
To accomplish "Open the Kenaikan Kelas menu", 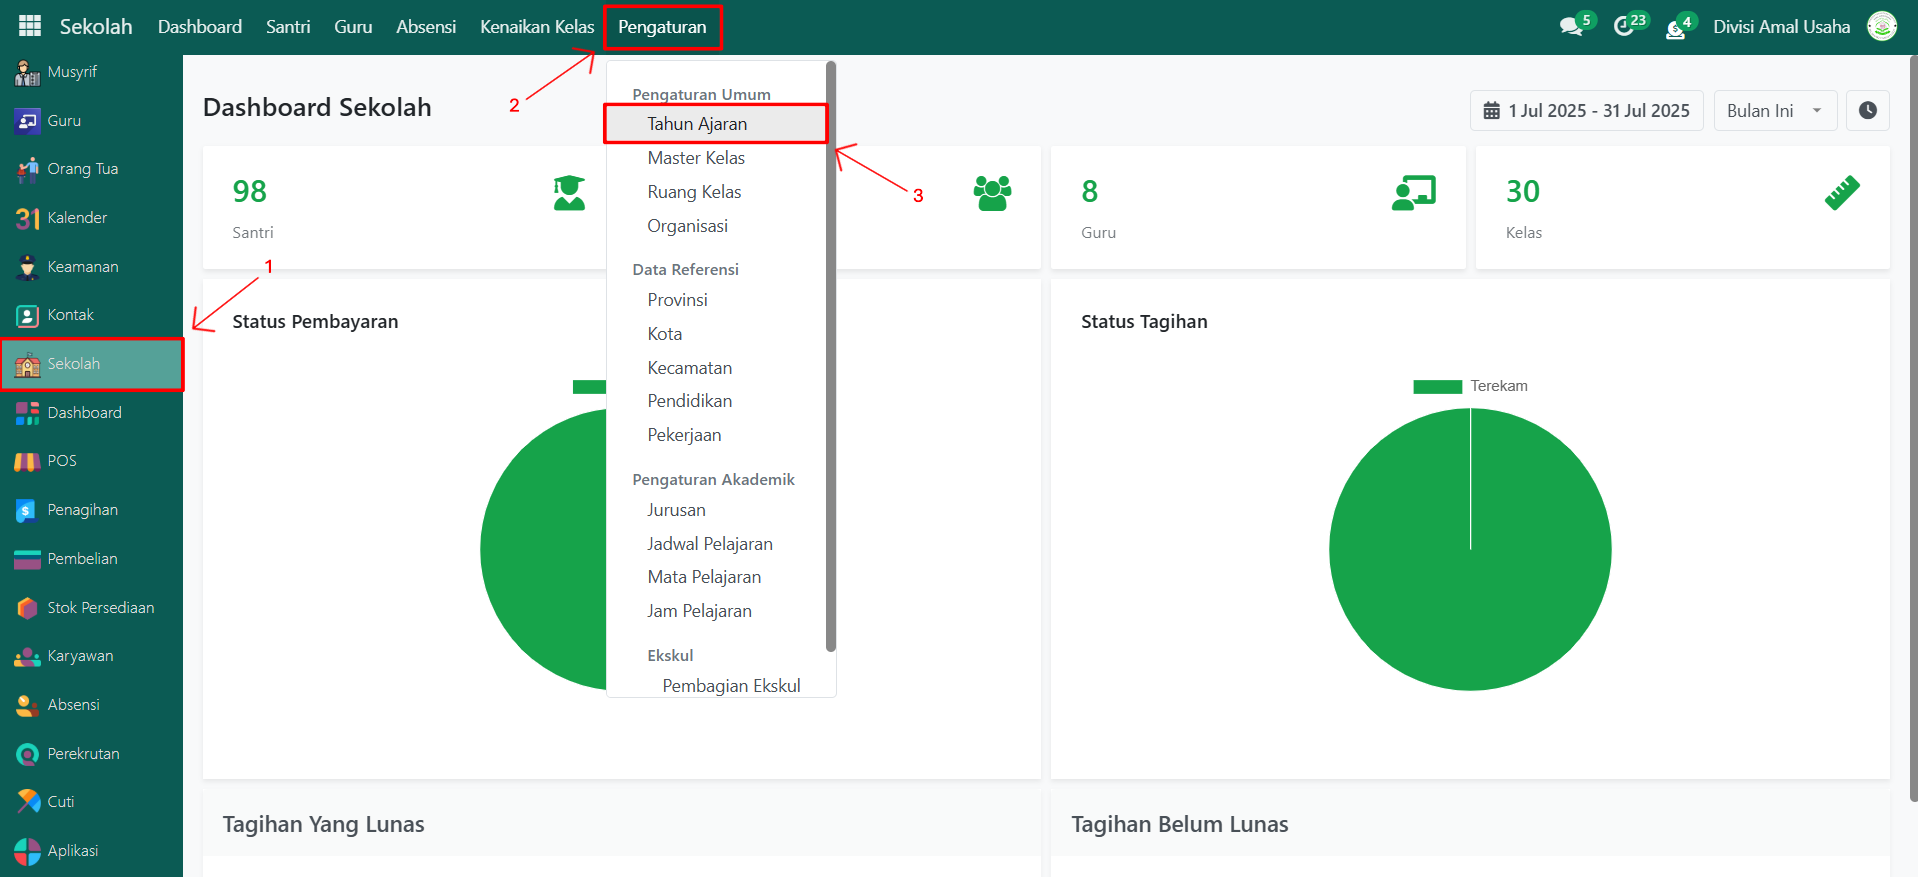I will click(536, 27).
